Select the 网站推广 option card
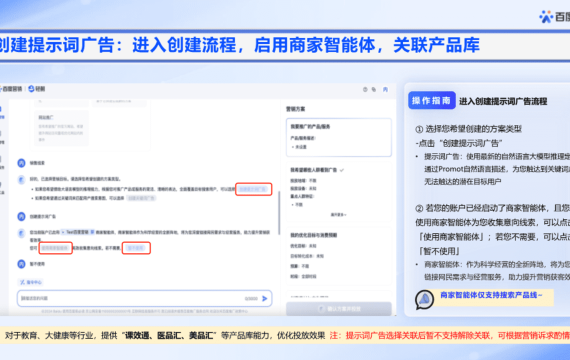 click(61, 128)
